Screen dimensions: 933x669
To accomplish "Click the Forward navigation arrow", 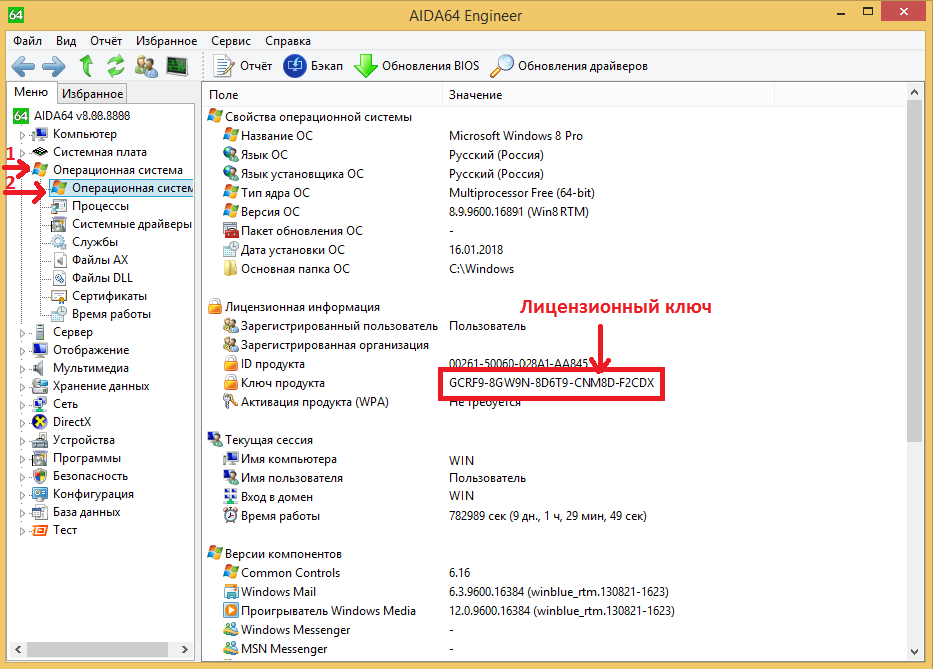I will click(x=54, y=66).
